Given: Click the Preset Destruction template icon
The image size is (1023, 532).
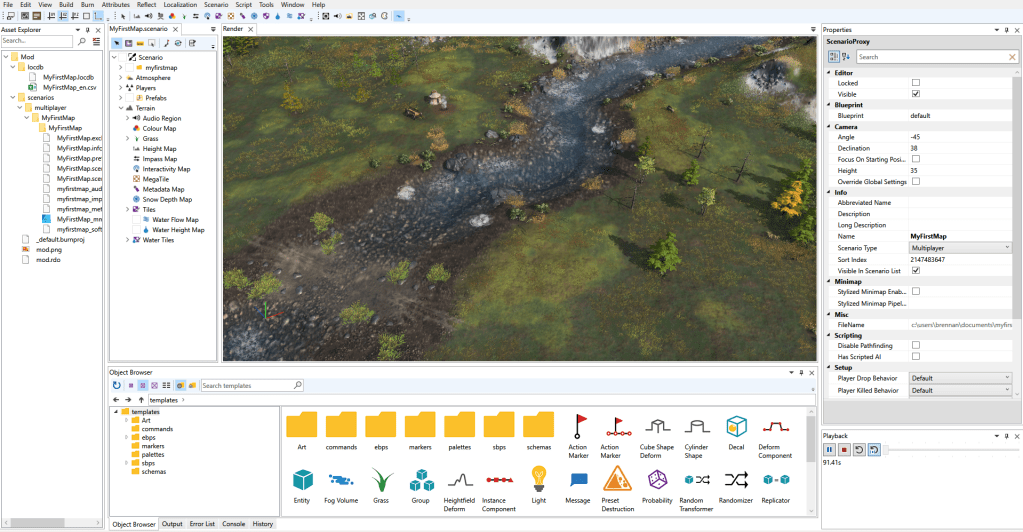Looking at the screenshot, I should click(x=618, y=479).
